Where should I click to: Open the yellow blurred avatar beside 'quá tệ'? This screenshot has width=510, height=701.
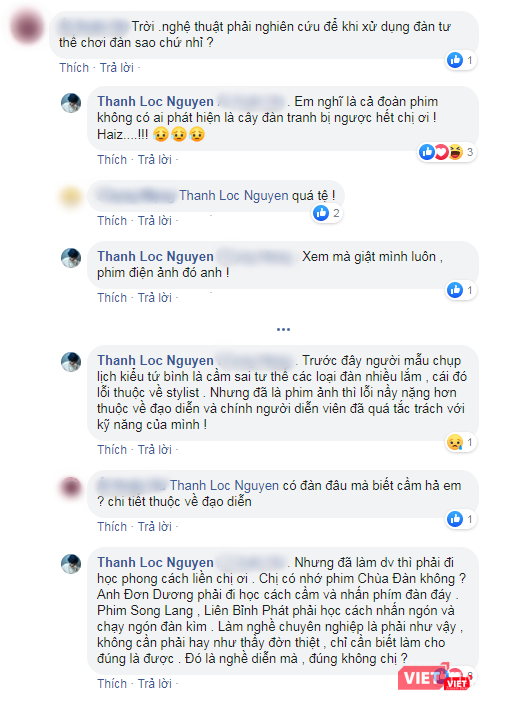pyautogui.click(x=71, y=197)
